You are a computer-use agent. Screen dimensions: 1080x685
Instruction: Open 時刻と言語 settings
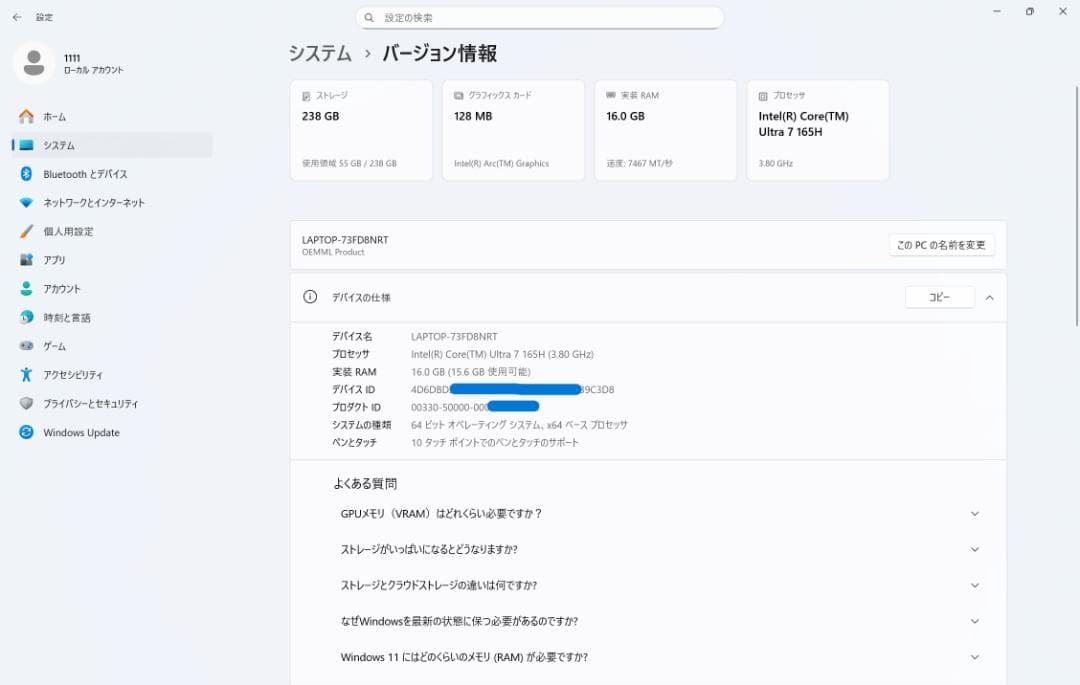(65, 317)
